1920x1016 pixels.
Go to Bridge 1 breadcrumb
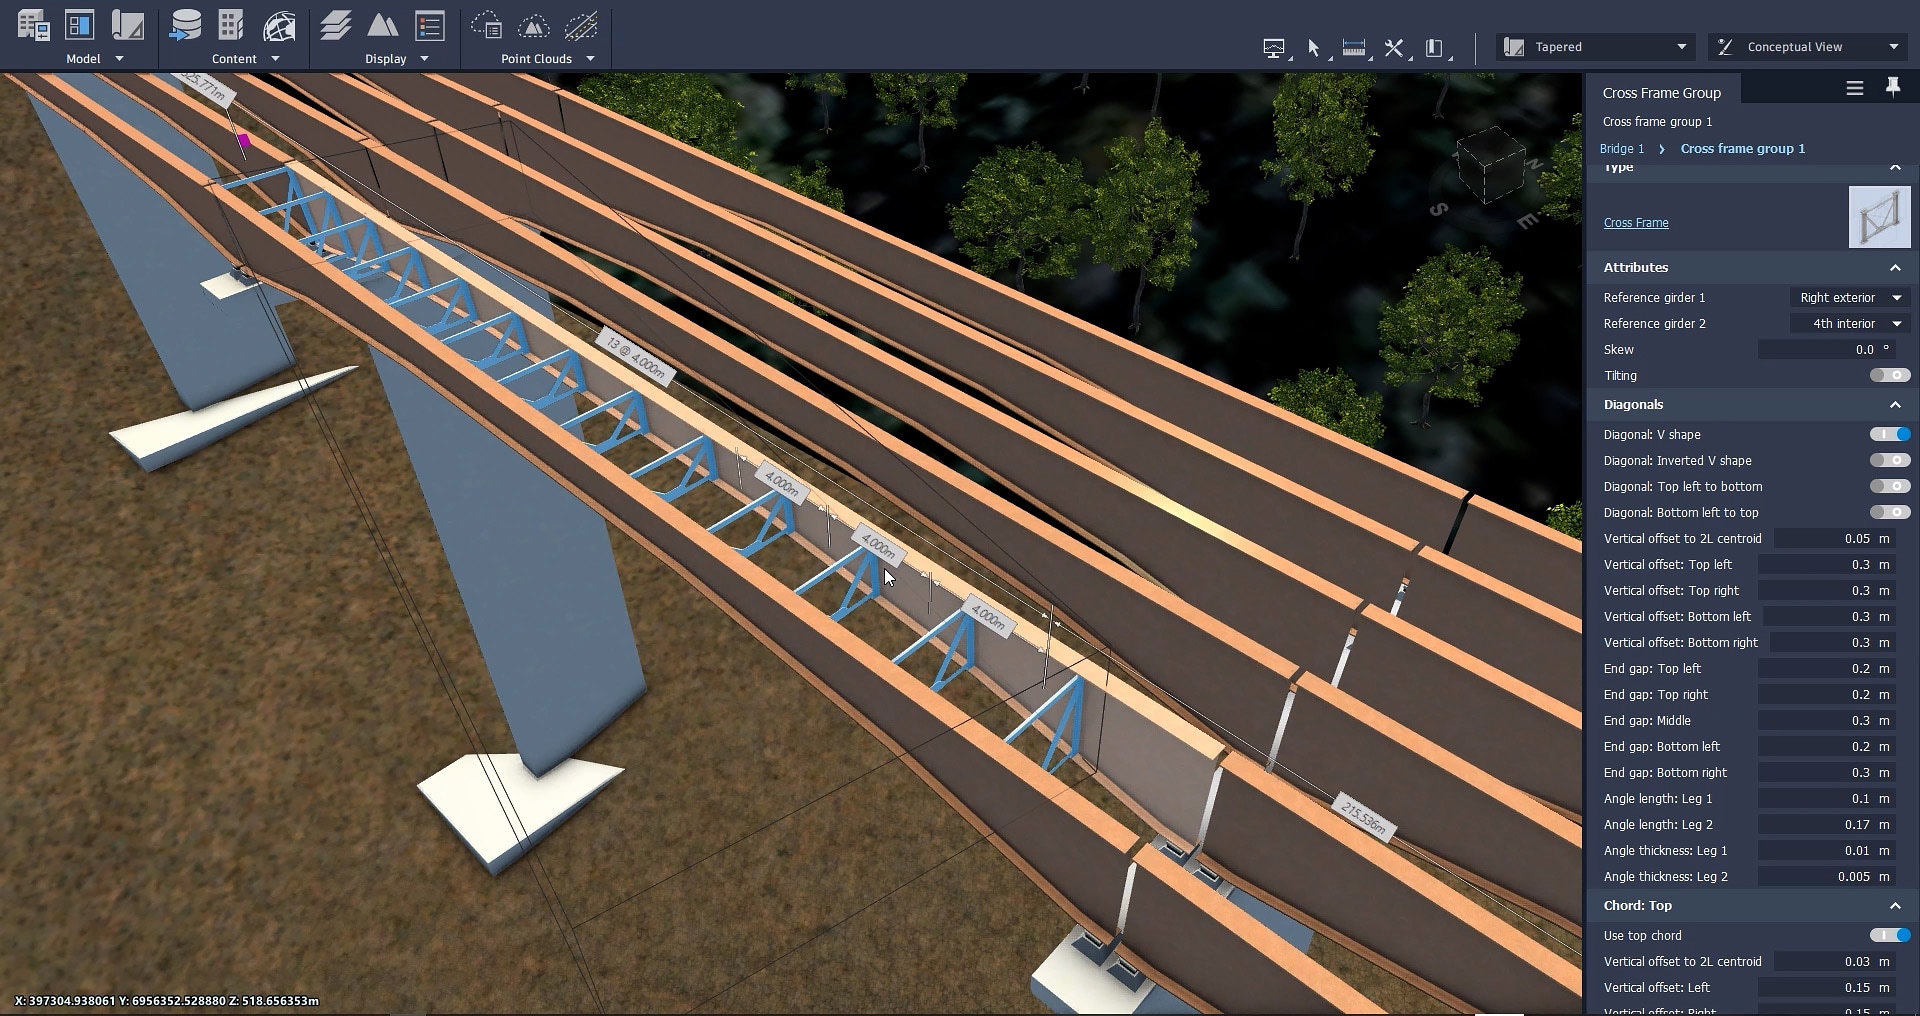point(1622,148)
